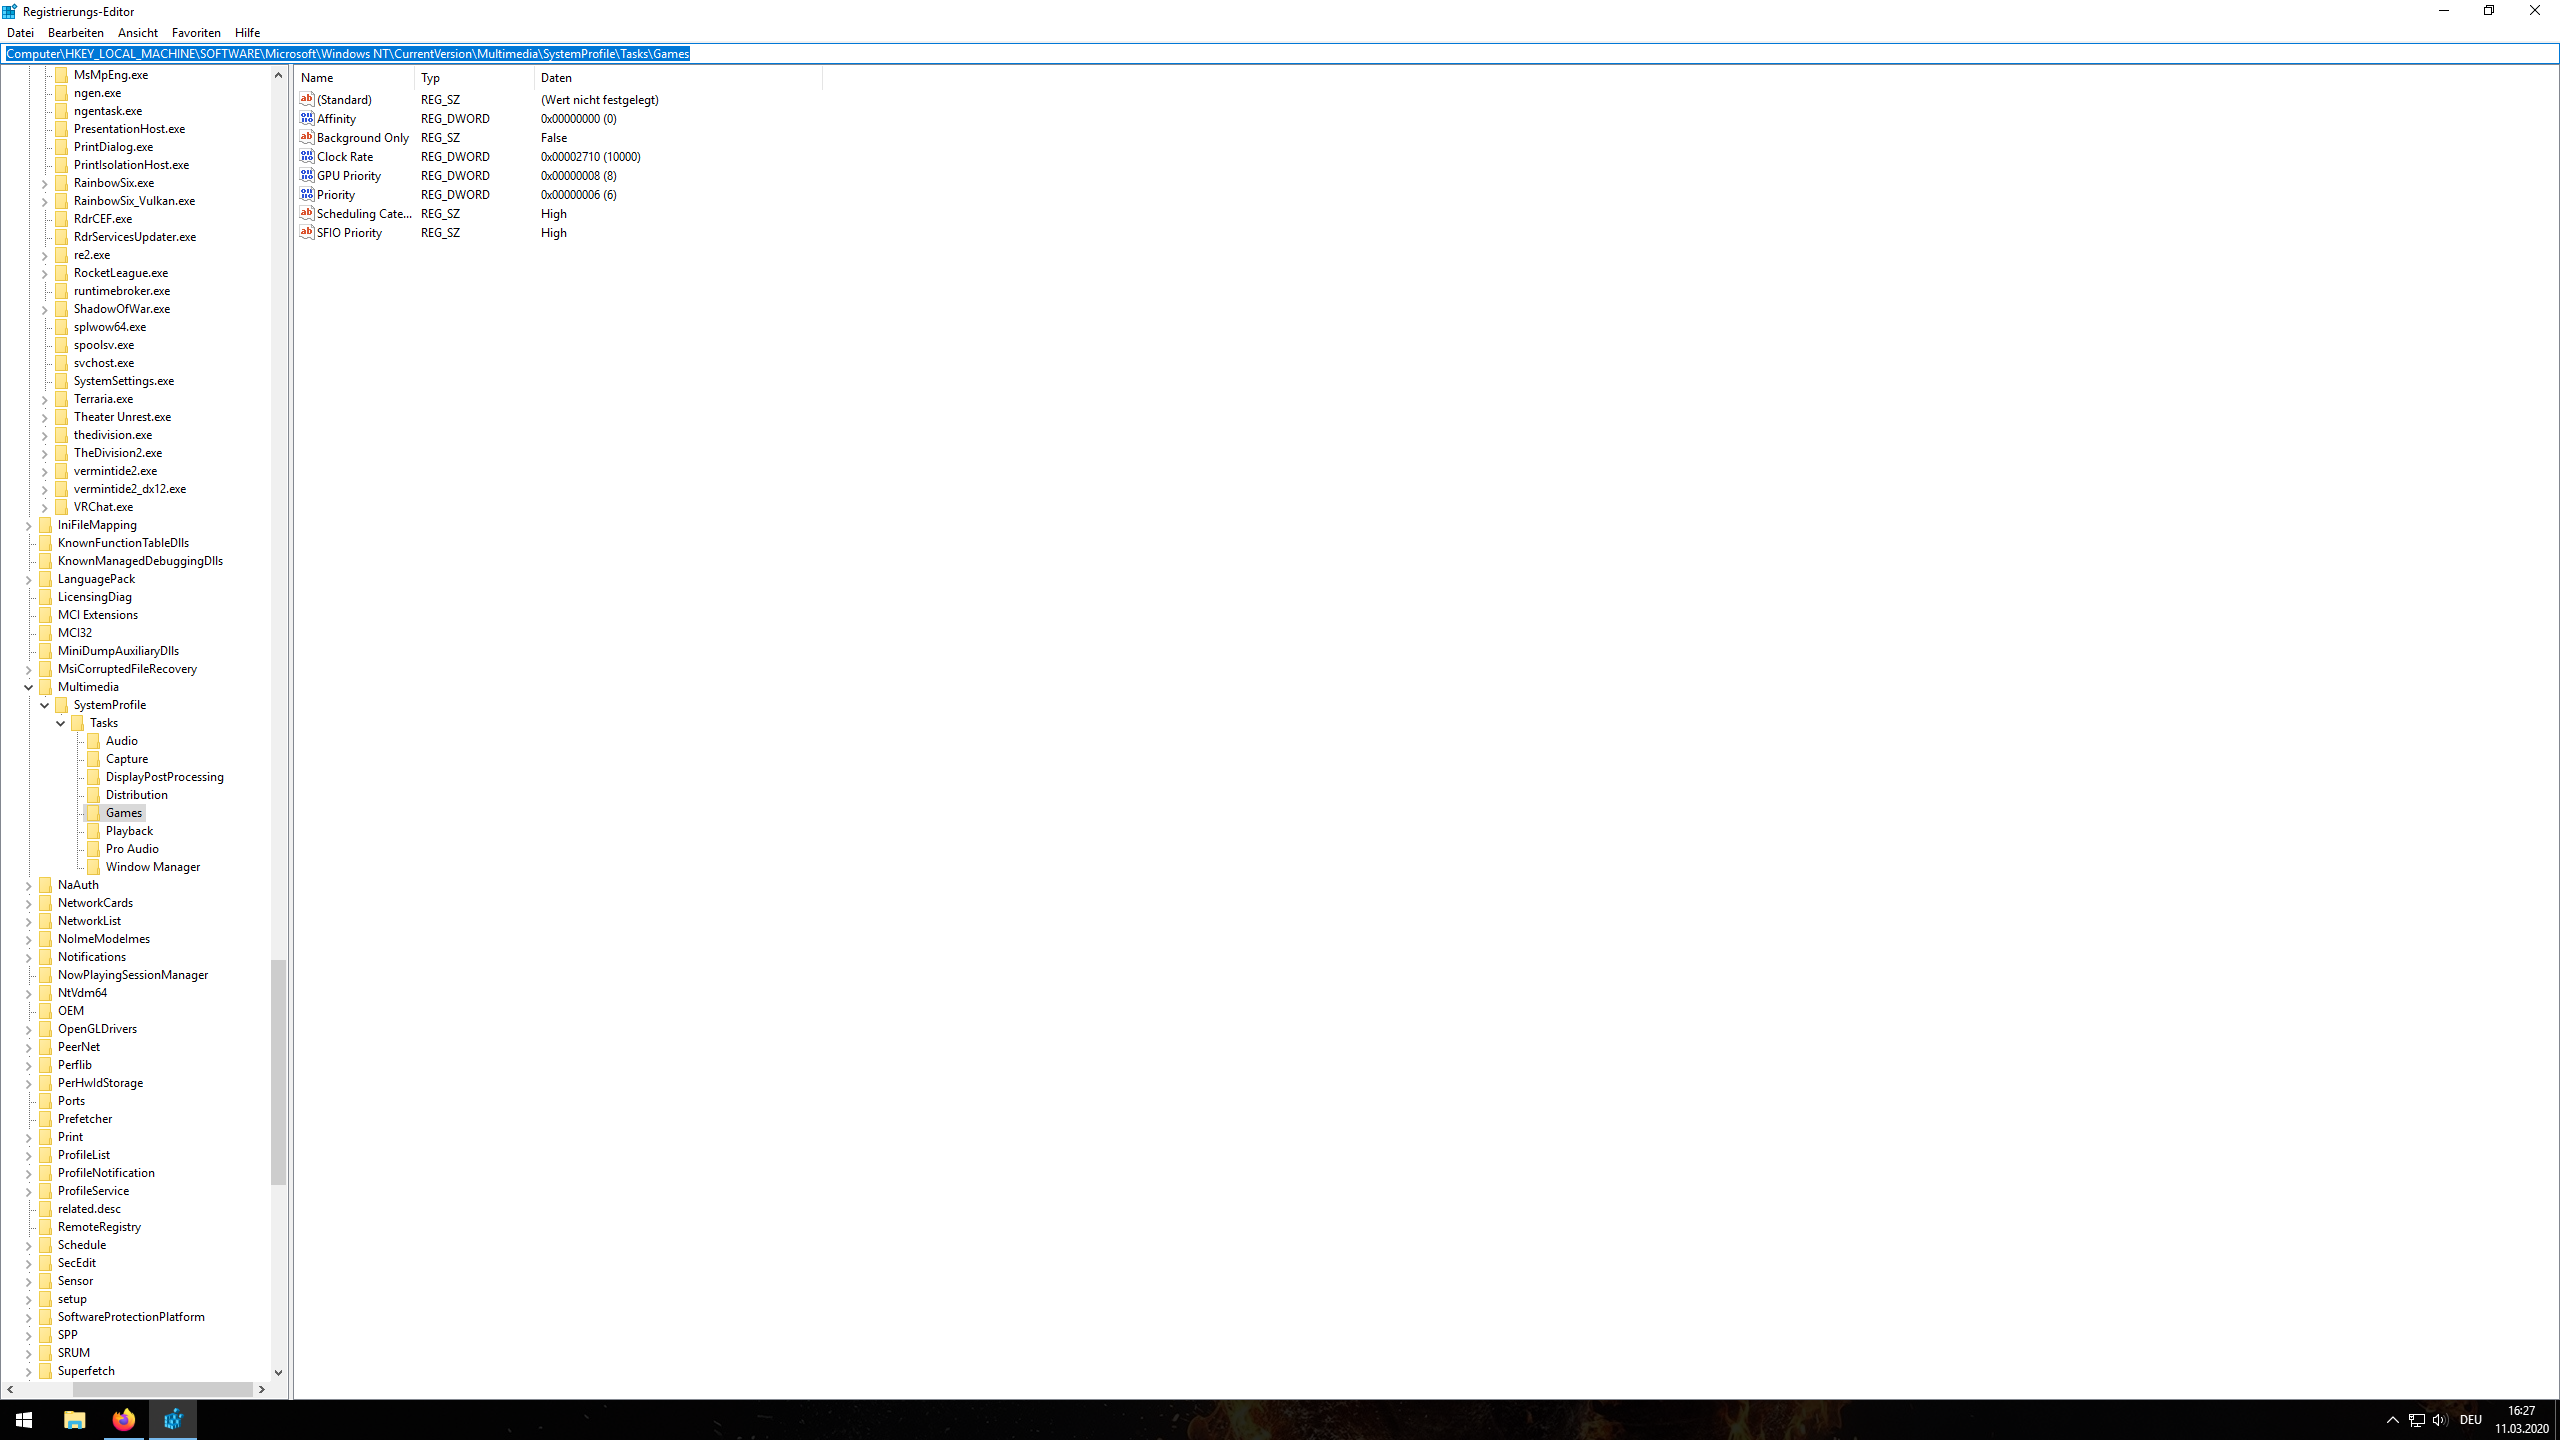Select the DisplayPostProcessing key
The width and height of the screenshot is (2560, 1440).
pyautogui.click(x=165, y=777)
